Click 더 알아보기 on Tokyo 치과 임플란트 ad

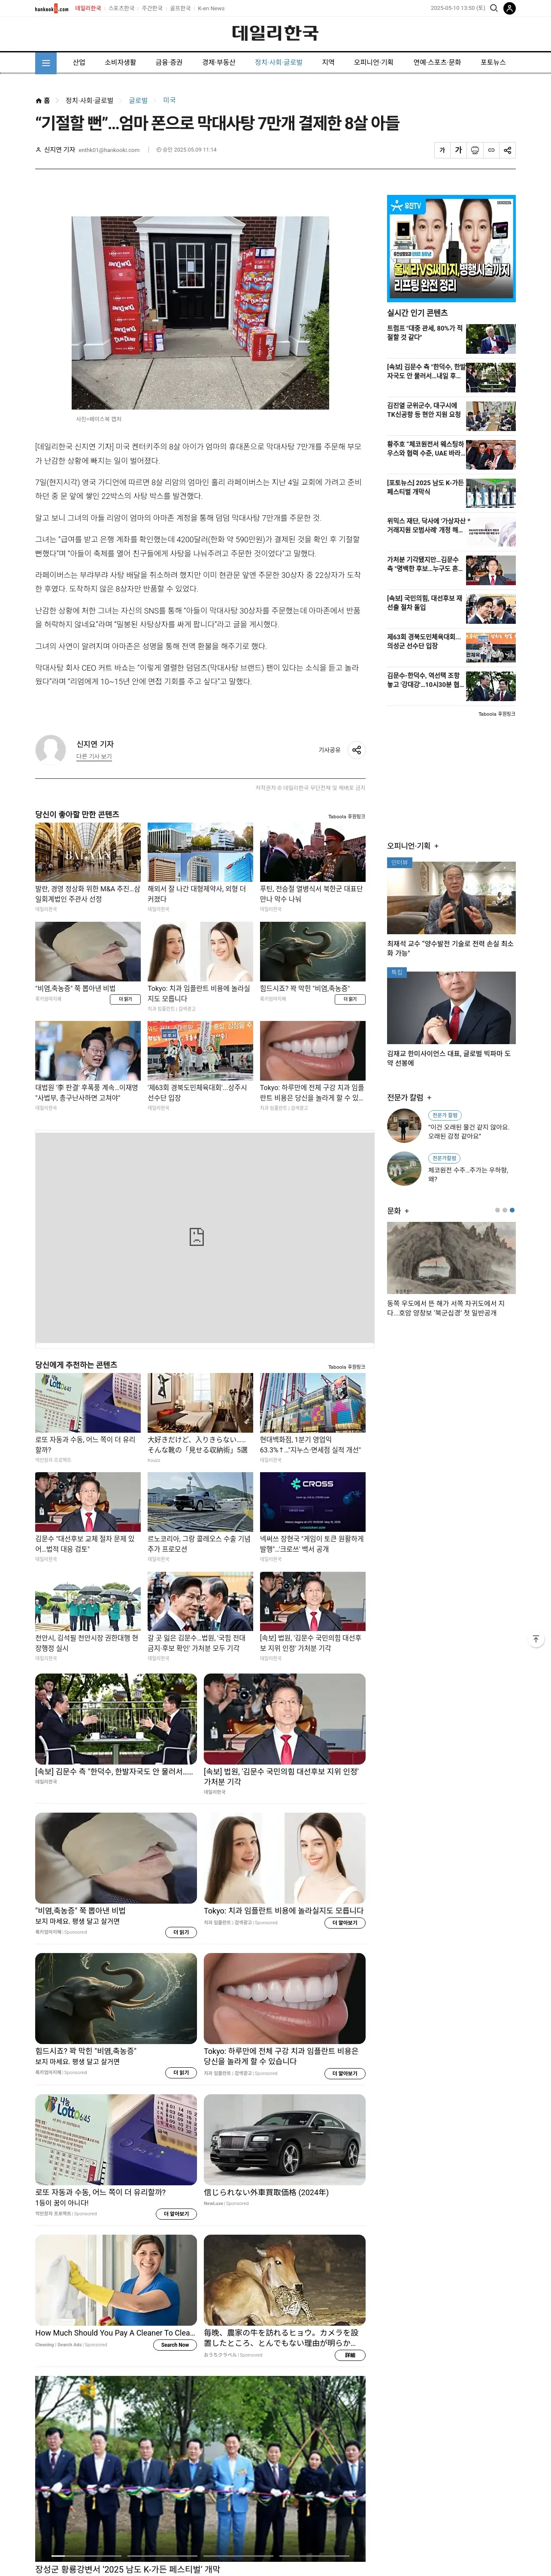345,1923
